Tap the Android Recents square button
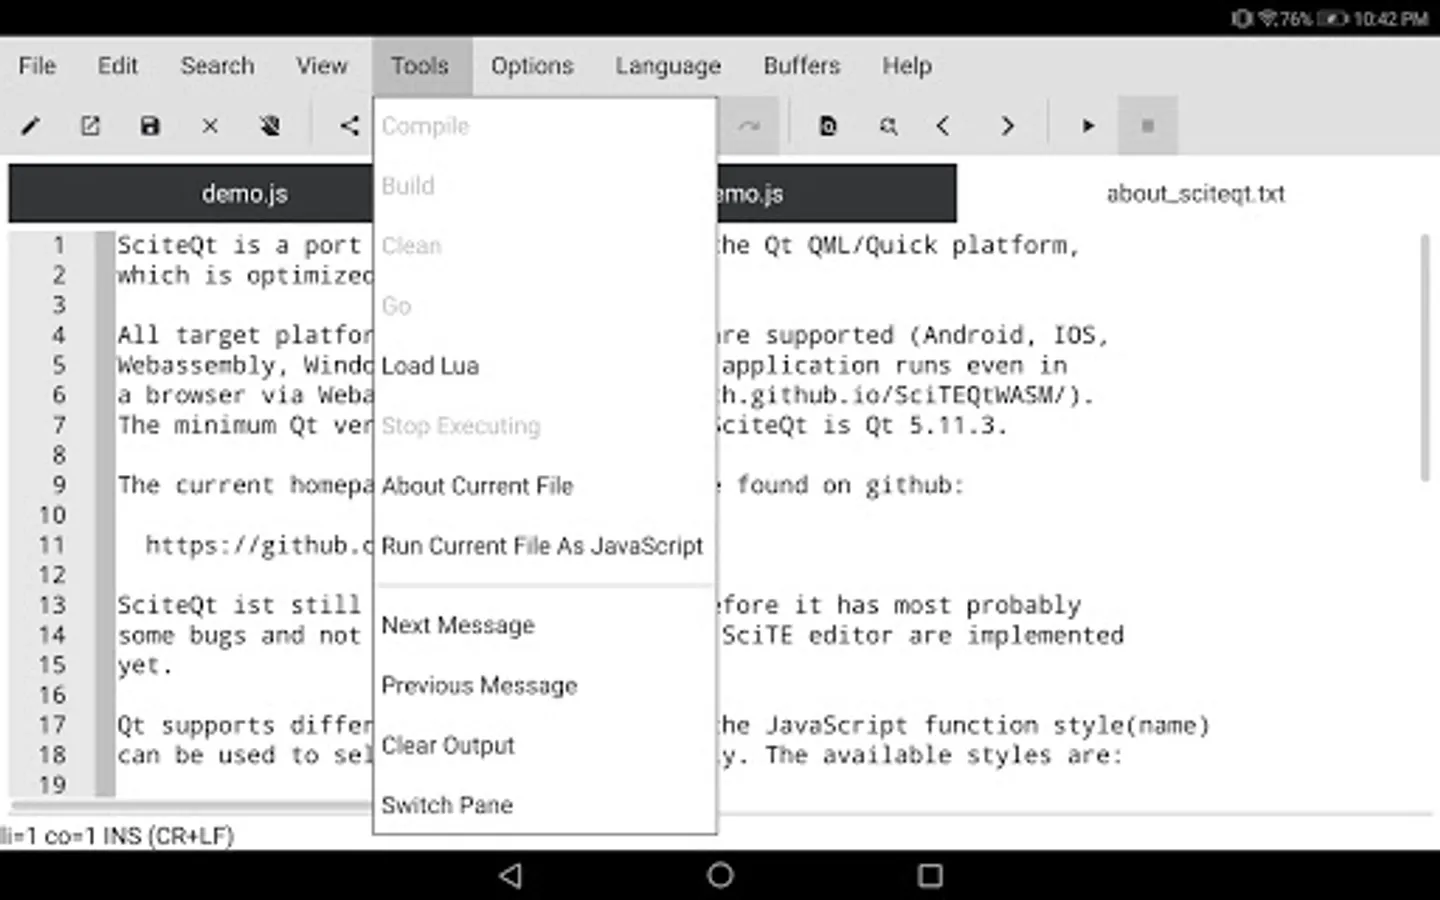 coord(930,876)
